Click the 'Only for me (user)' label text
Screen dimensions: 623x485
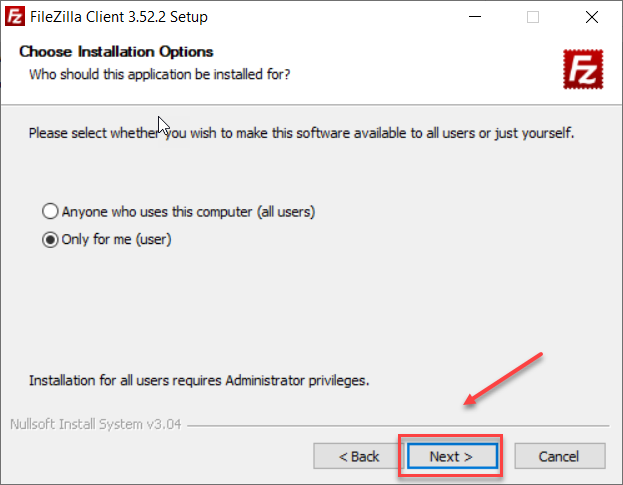click(x=116, y=240)
